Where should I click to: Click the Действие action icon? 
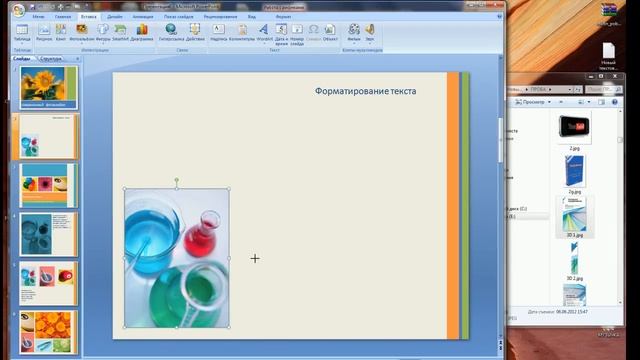[x=195, y=33]
